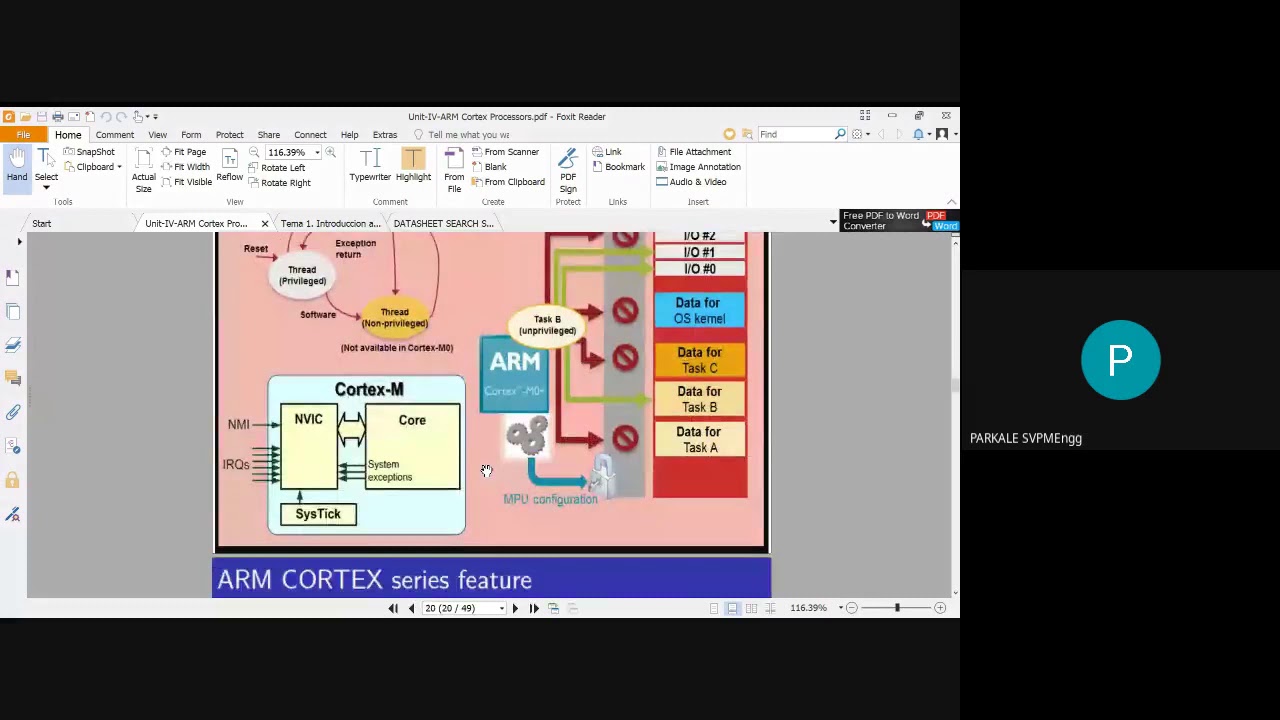Viewport: 1280px width, 720px height.
Task: Activate the SnapShot tool
Action: click(89, 152)
